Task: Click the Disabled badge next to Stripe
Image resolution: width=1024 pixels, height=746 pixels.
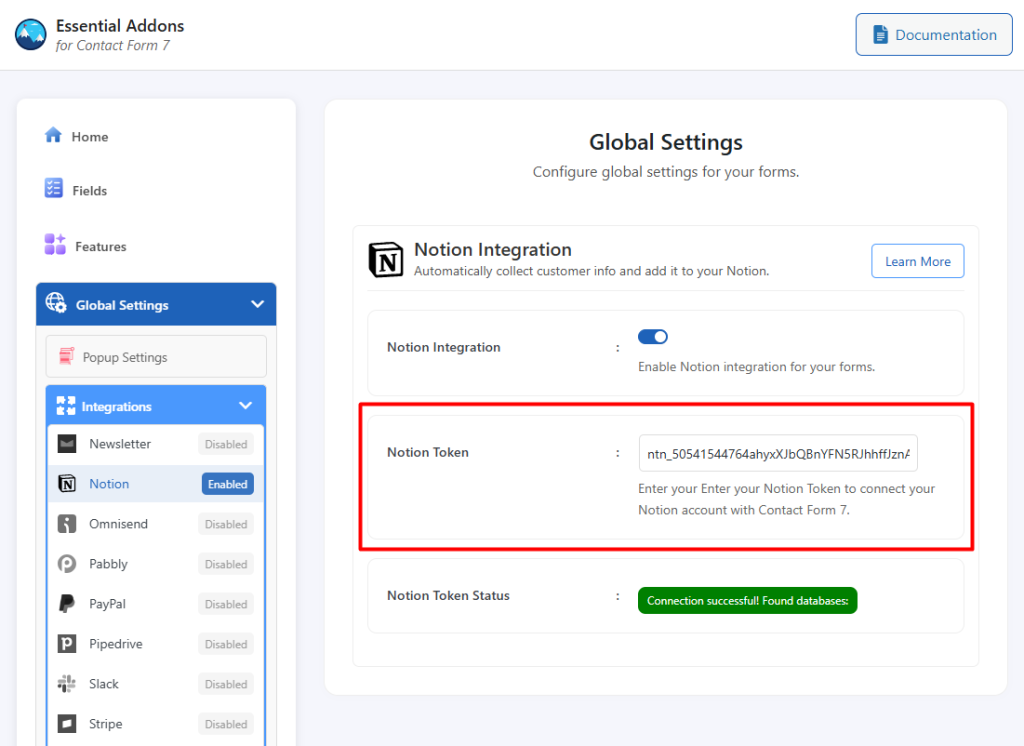Action: click(226, 724)
